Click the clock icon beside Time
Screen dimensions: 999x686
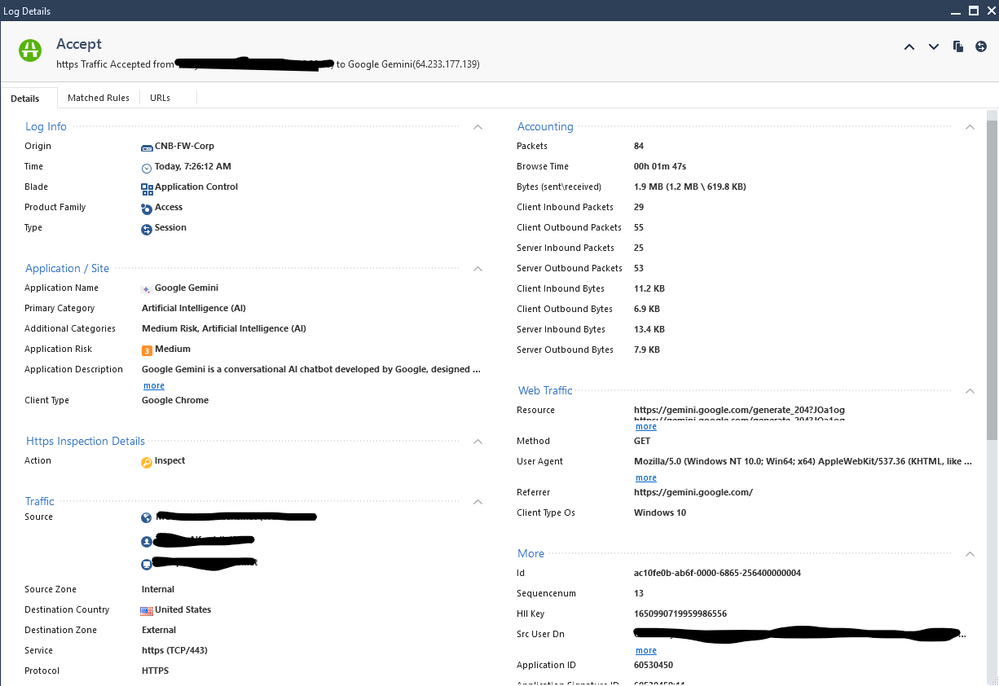(x=147, y=168)
